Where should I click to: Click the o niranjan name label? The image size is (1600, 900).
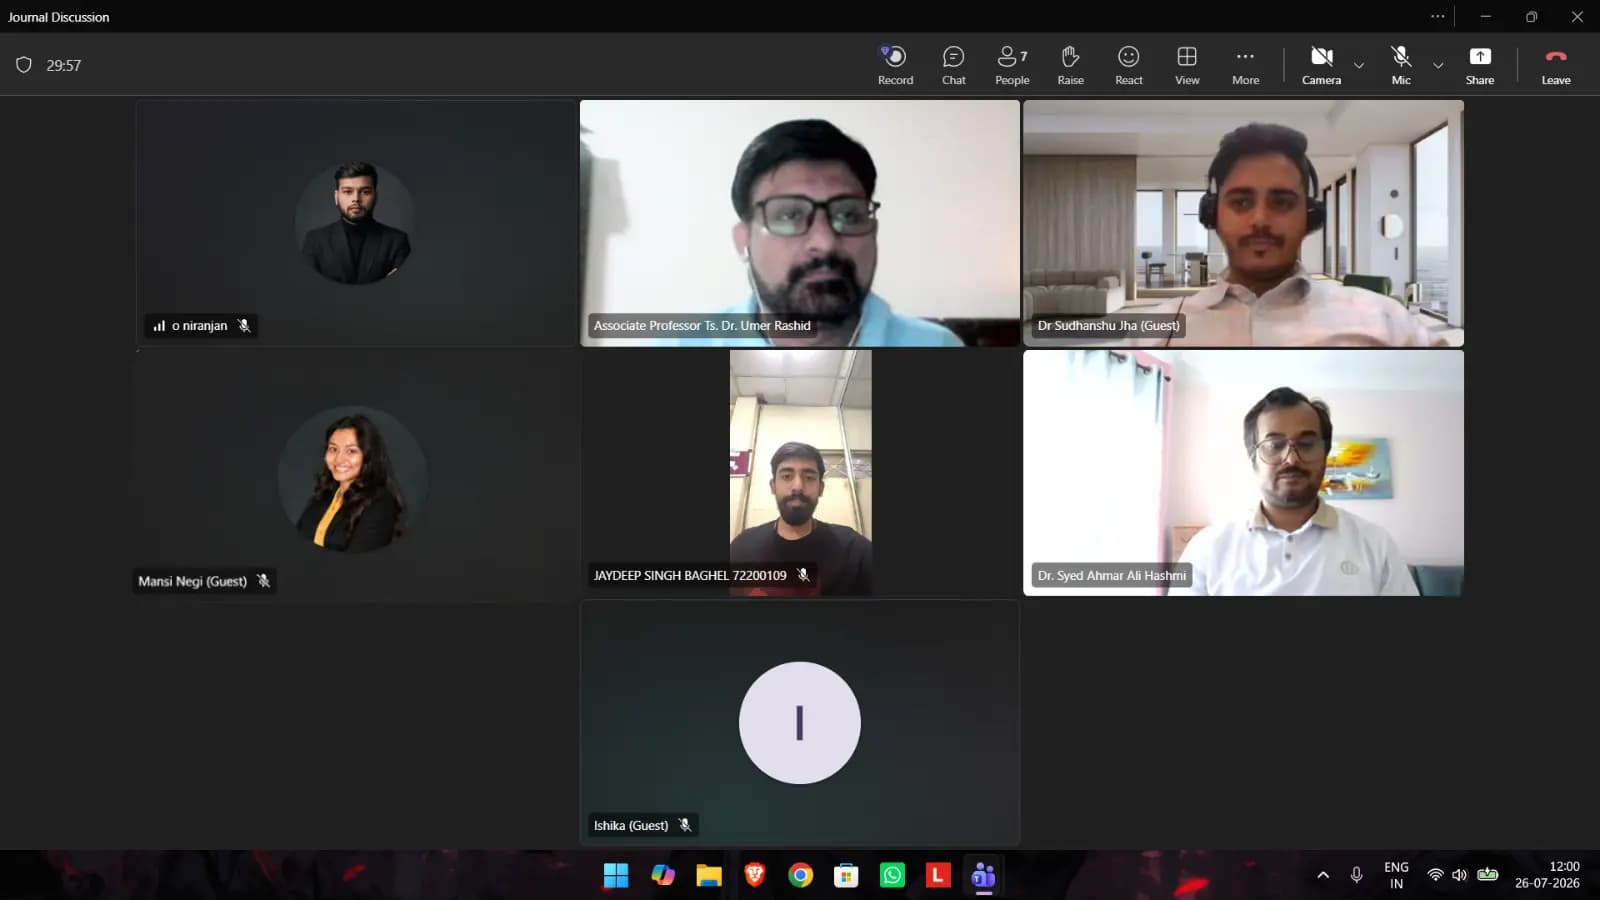pos(199,326)
